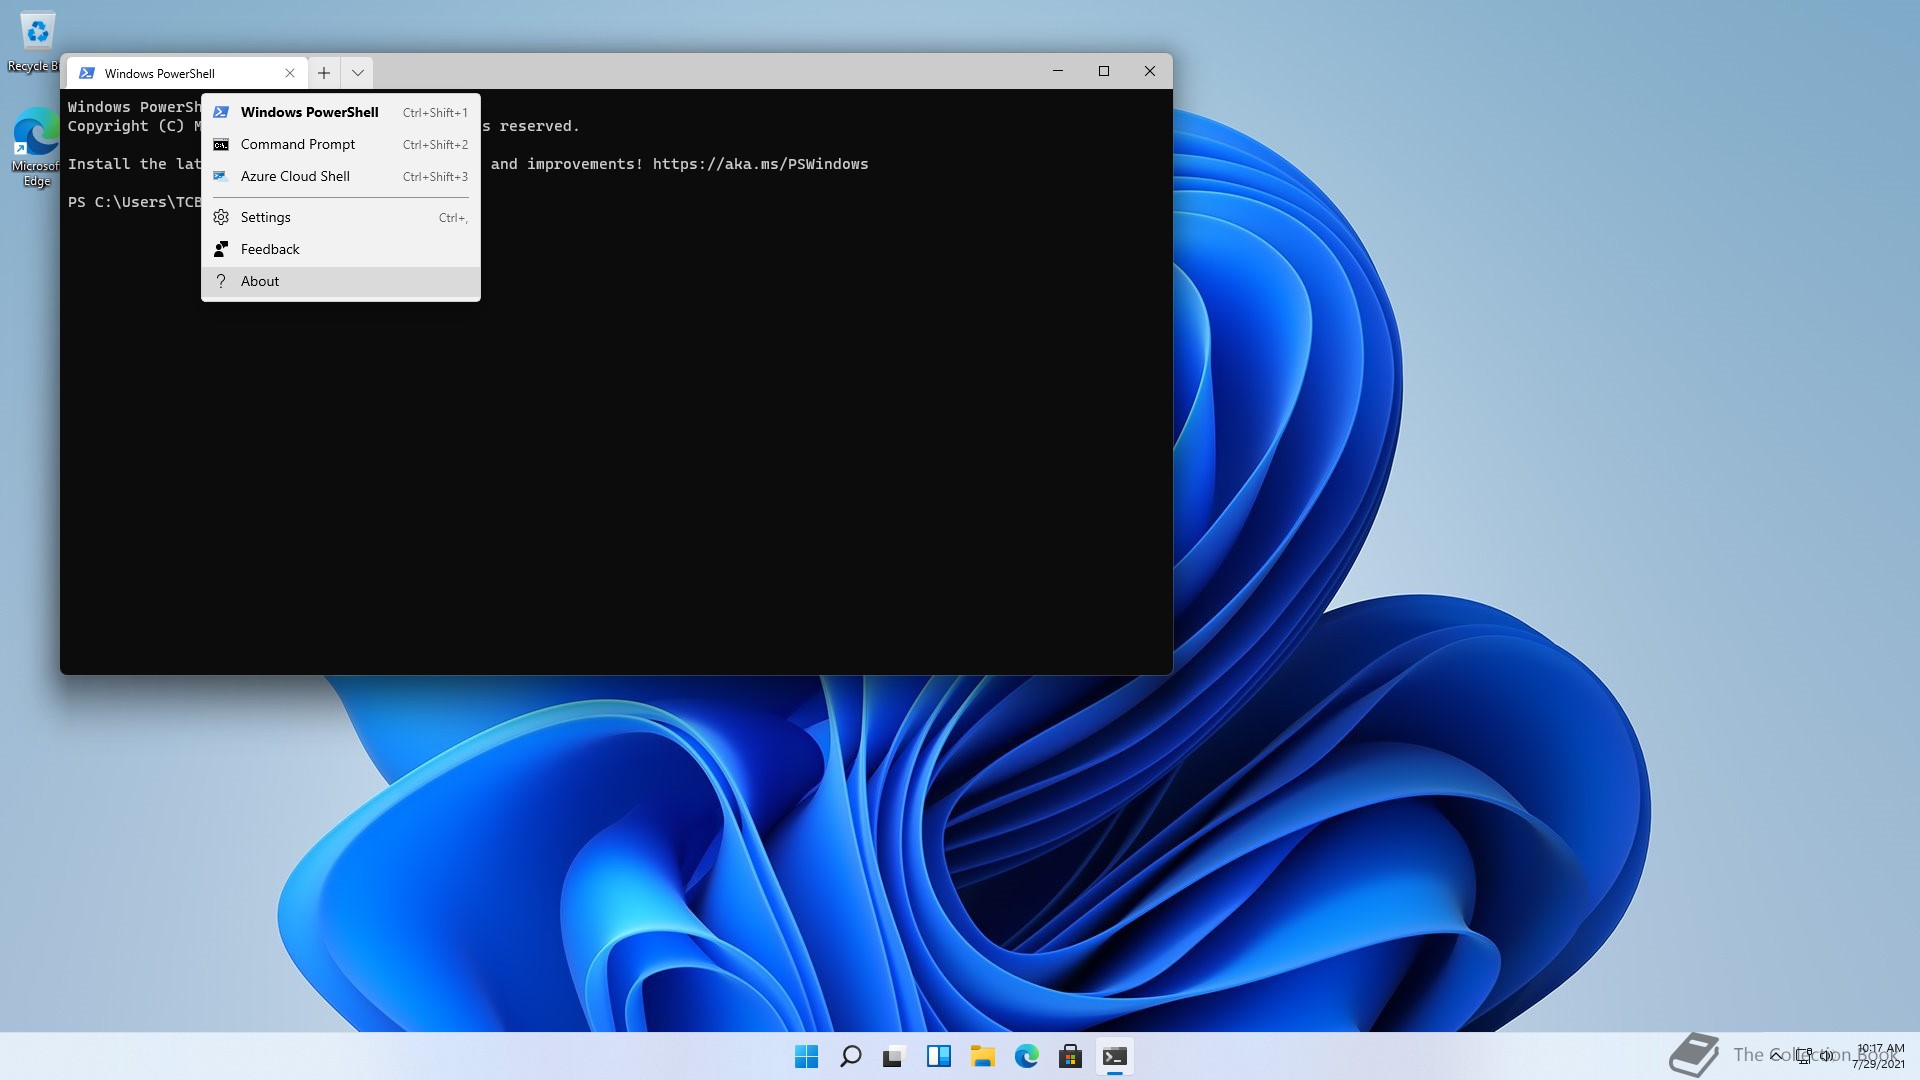Click the Settings gear icon in menu

coord(221,217)
